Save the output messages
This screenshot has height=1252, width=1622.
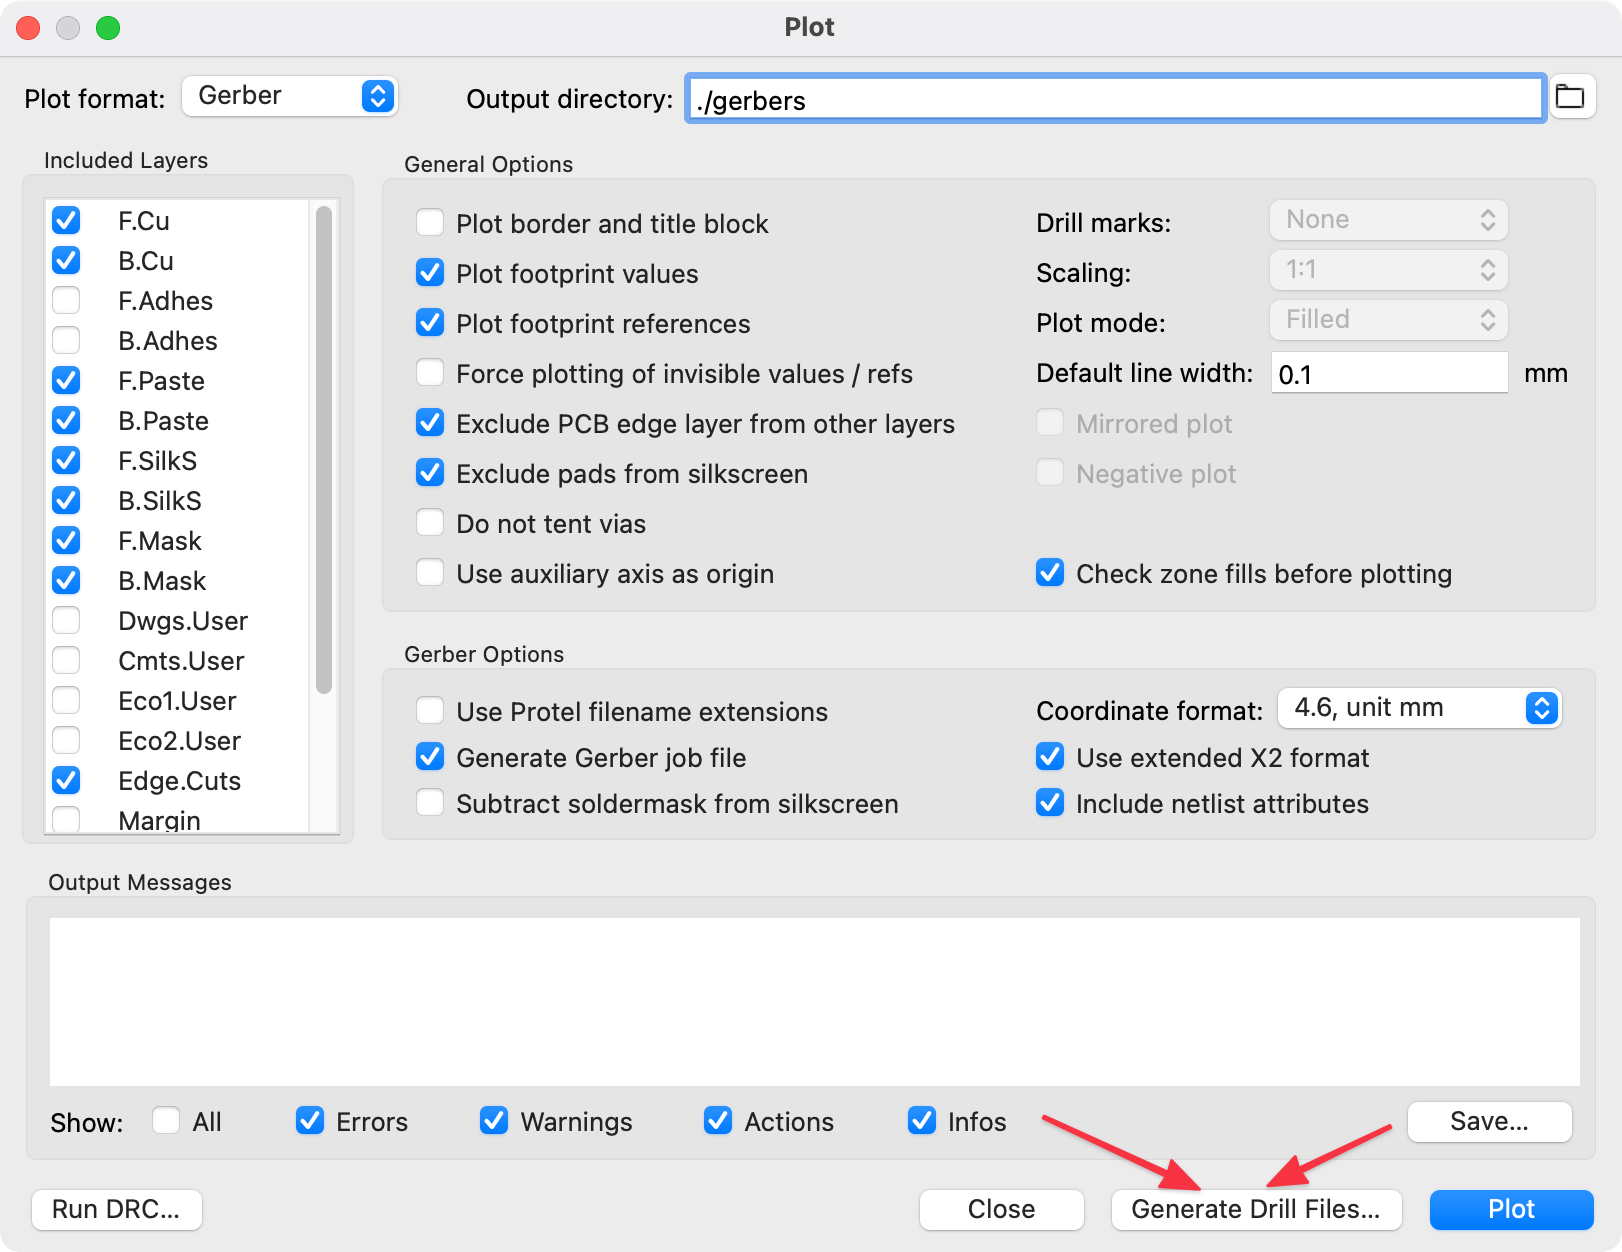[1489, 1121]
